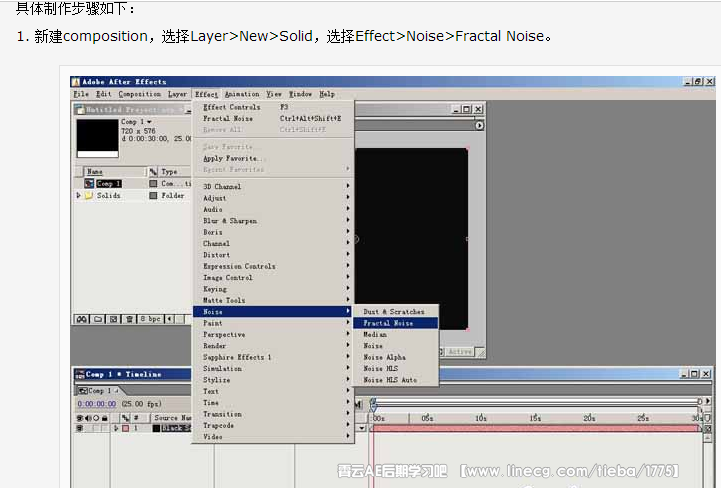This screenshot has height=488, width=721.
Task: Delete selected item with trash icon
Action: point(127,319)
